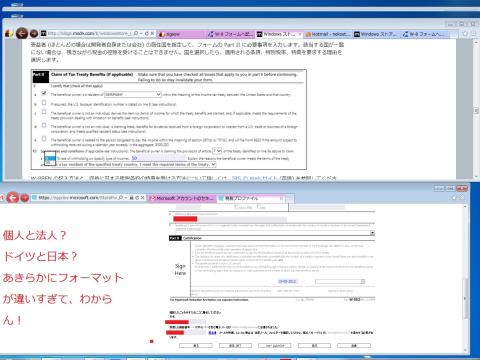The image size is (480, 360).
Task: Go back in the upper browser window
Action: pos(22,33)
